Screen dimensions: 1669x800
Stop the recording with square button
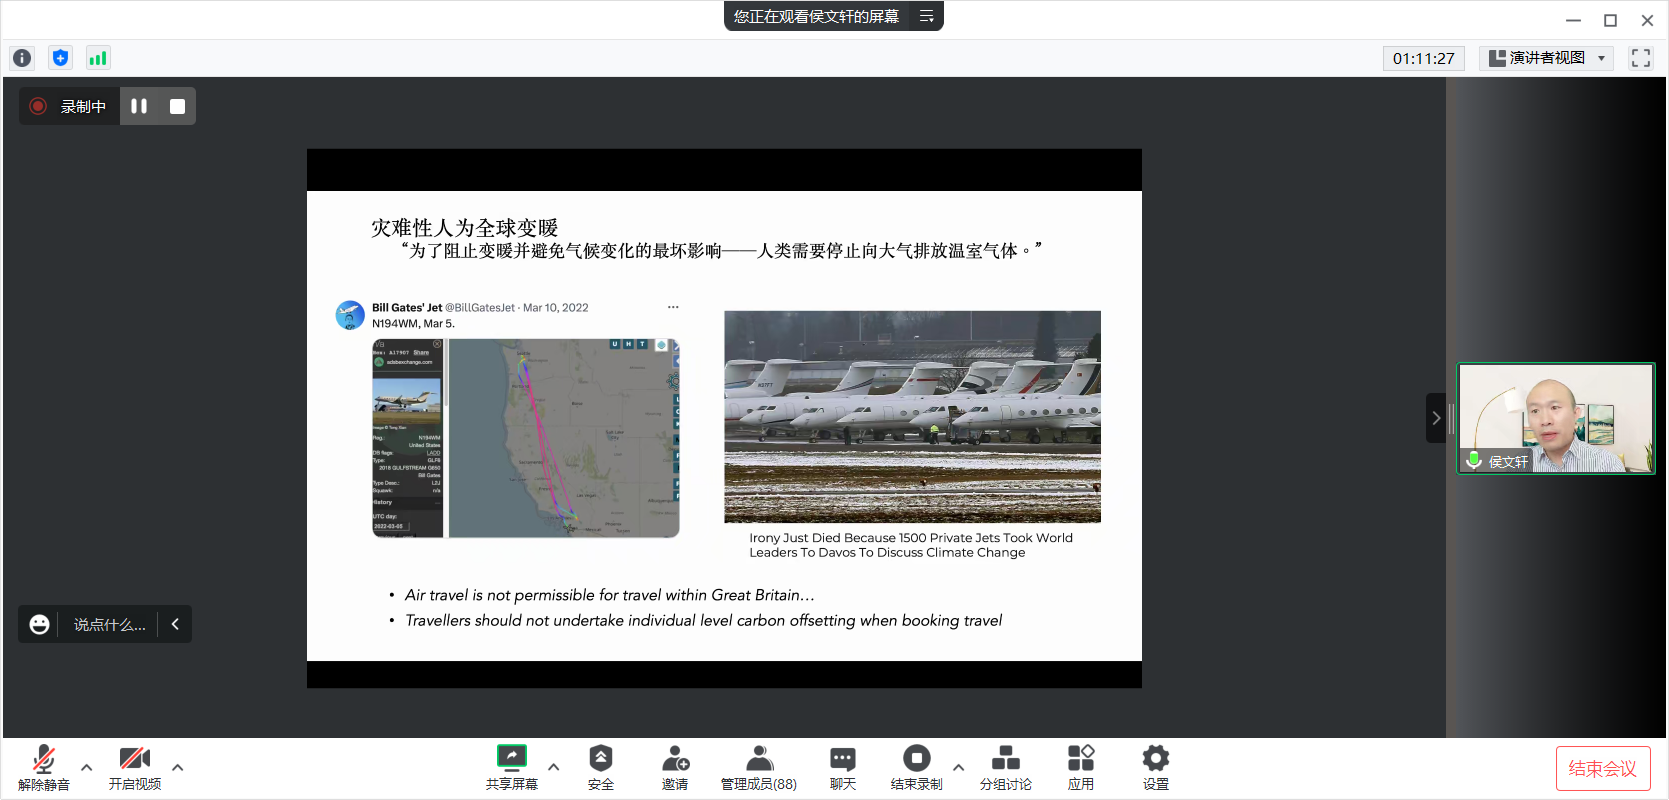[177, 106]
